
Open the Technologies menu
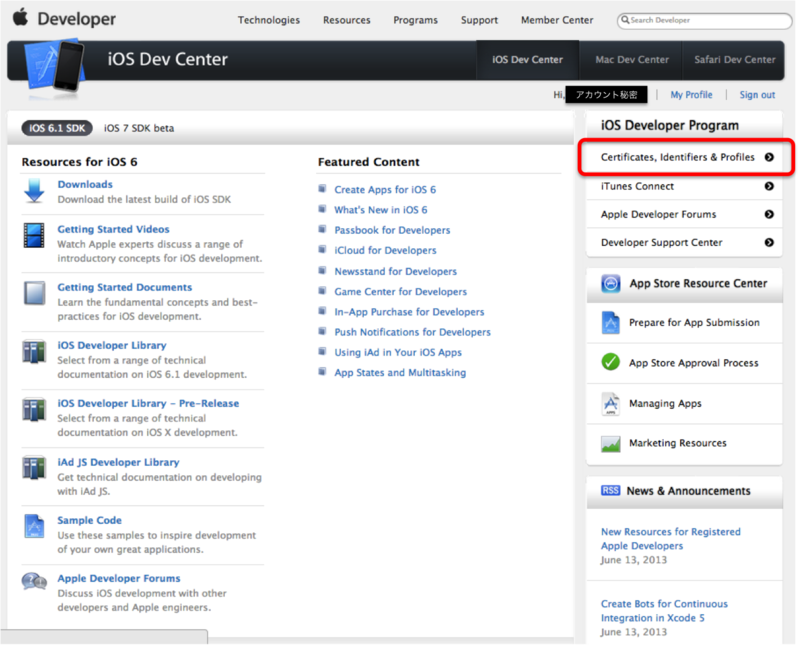(x=269, y=20)
